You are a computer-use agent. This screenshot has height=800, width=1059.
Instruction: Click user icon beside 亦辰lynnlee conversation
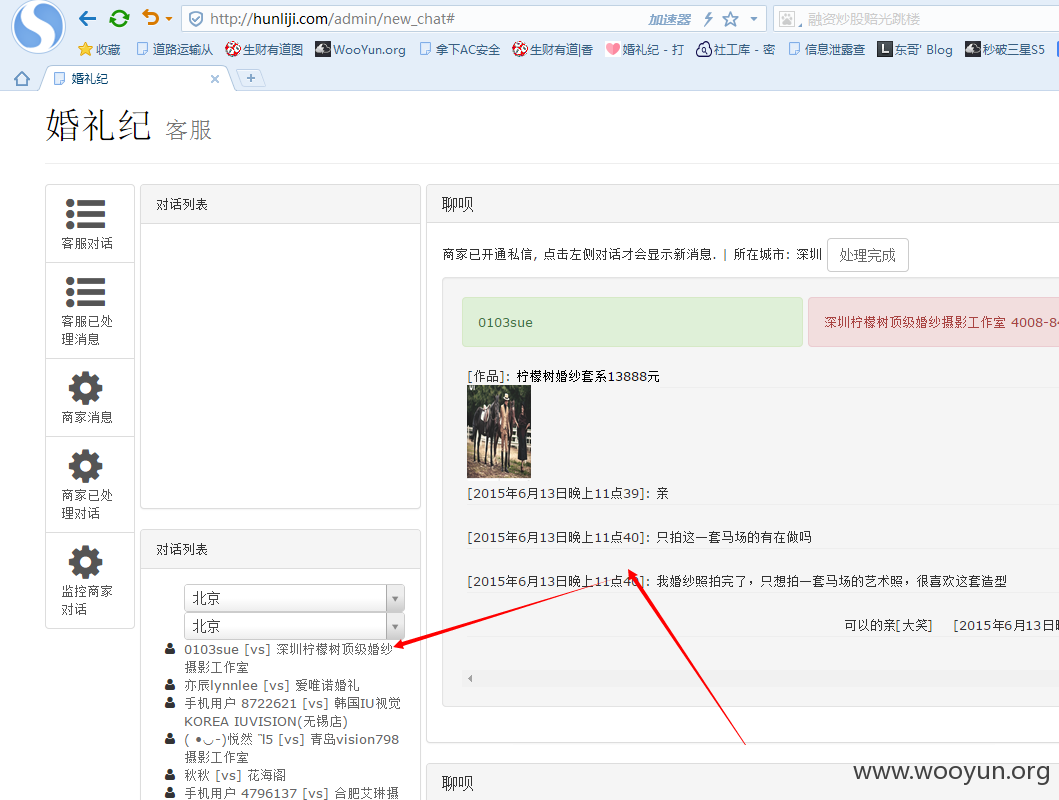coord(170,685)
